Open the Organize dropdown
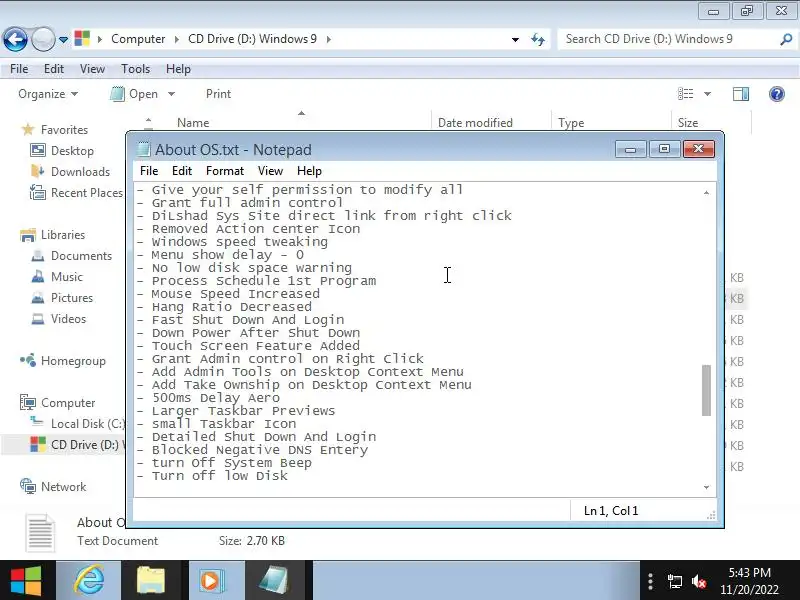This screenshot has width=800, height=600. click(48, 94)
